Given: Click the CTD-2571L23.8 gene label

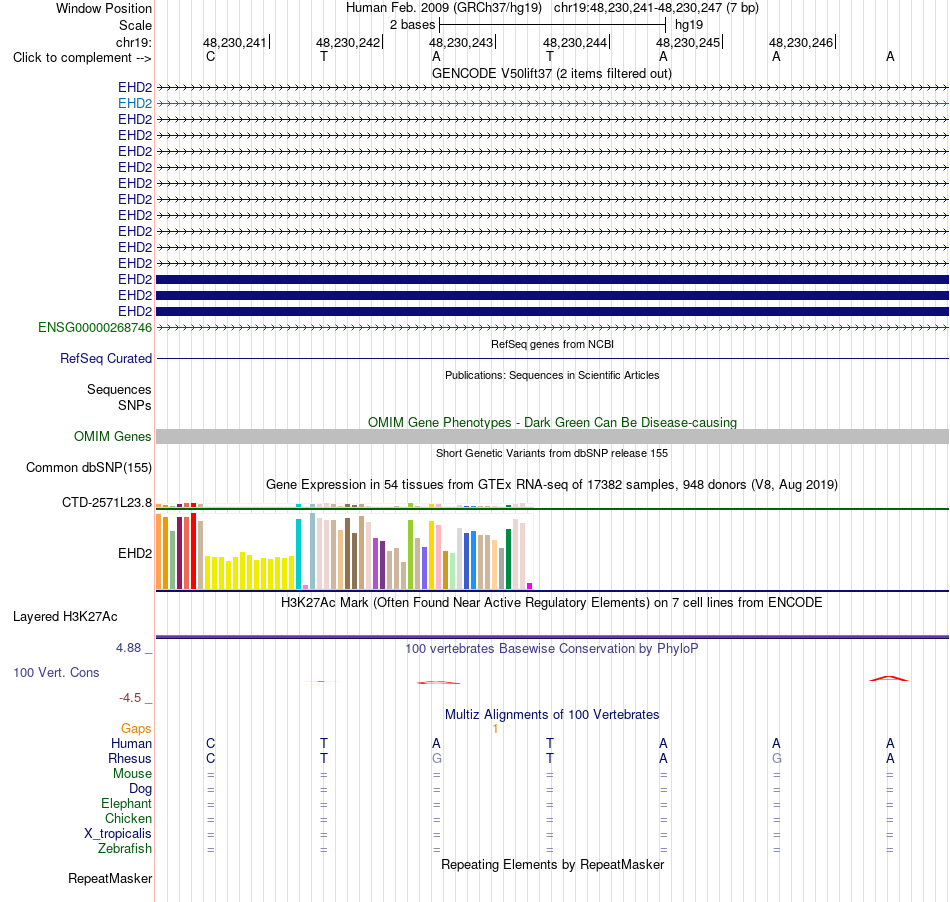Looking at the screenshot, I should [107, 503].
